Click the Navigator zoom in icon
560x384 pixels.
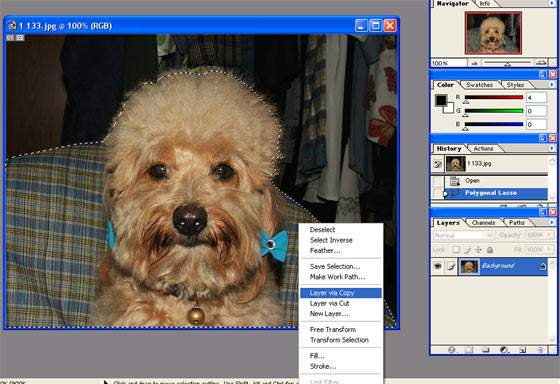(x=541, y=63)
